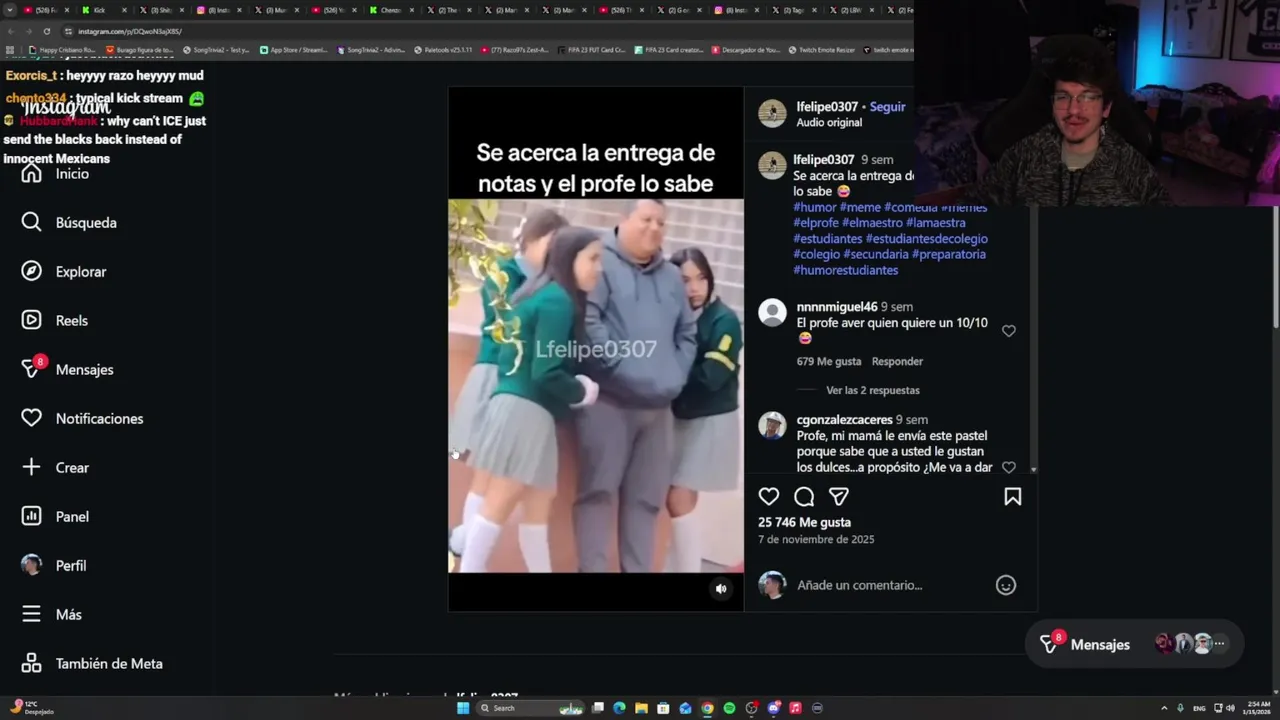Open the Windows Start menu
Image resolution: width=1280 pixels, height=720 pixels.
[x=463, y=708]
